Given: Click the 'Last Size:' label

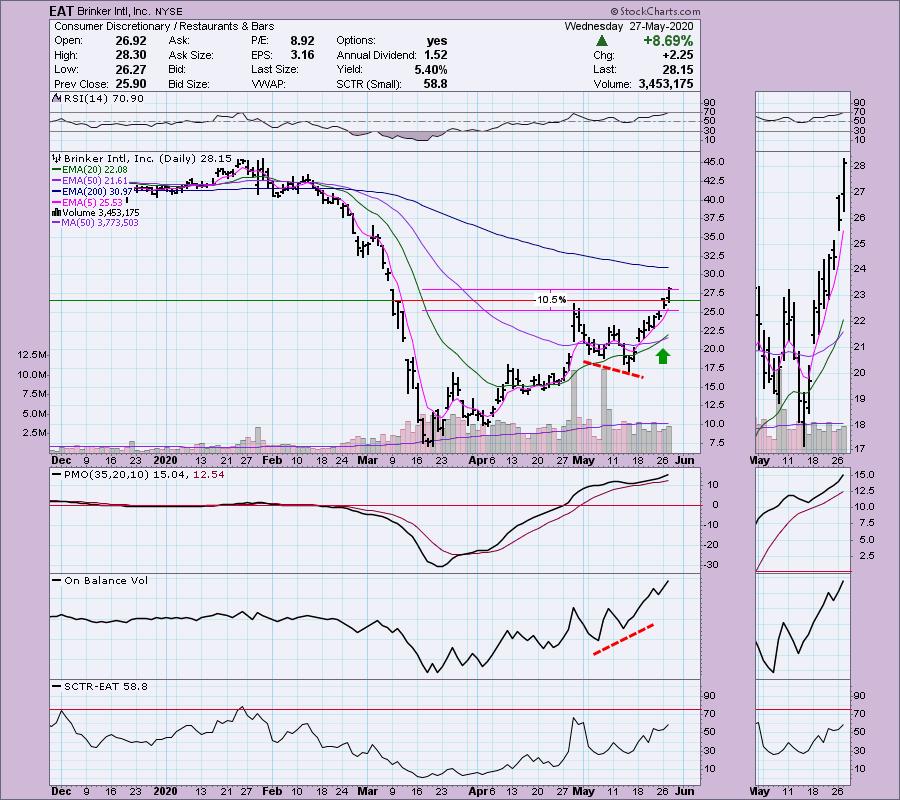Looking at the screenshot, I should point(275,69).
